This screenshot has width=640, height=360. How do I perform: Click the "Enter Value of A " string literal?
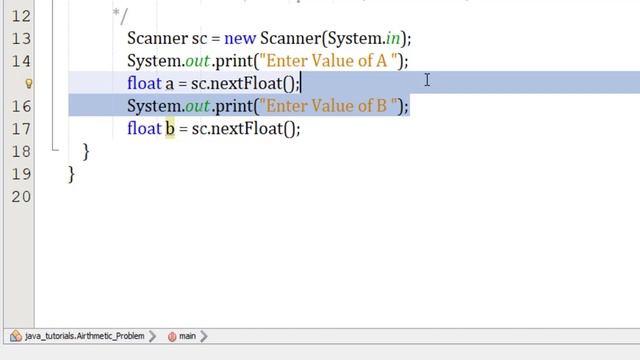click(x=329, y=61)
